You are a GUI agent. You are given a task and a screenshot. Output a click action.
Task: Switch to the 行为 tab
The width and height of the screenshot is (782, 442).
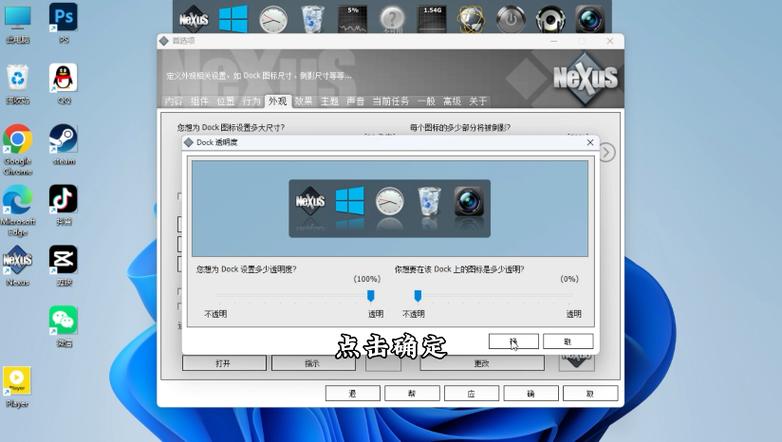pos(251,101)
